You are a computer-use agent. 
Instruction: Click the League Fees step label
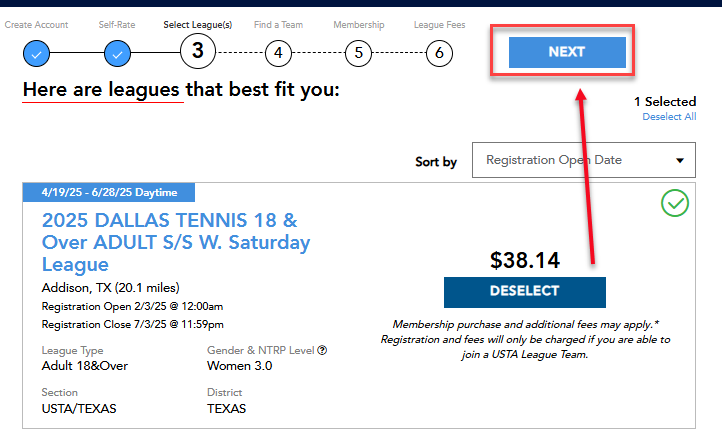439,24
